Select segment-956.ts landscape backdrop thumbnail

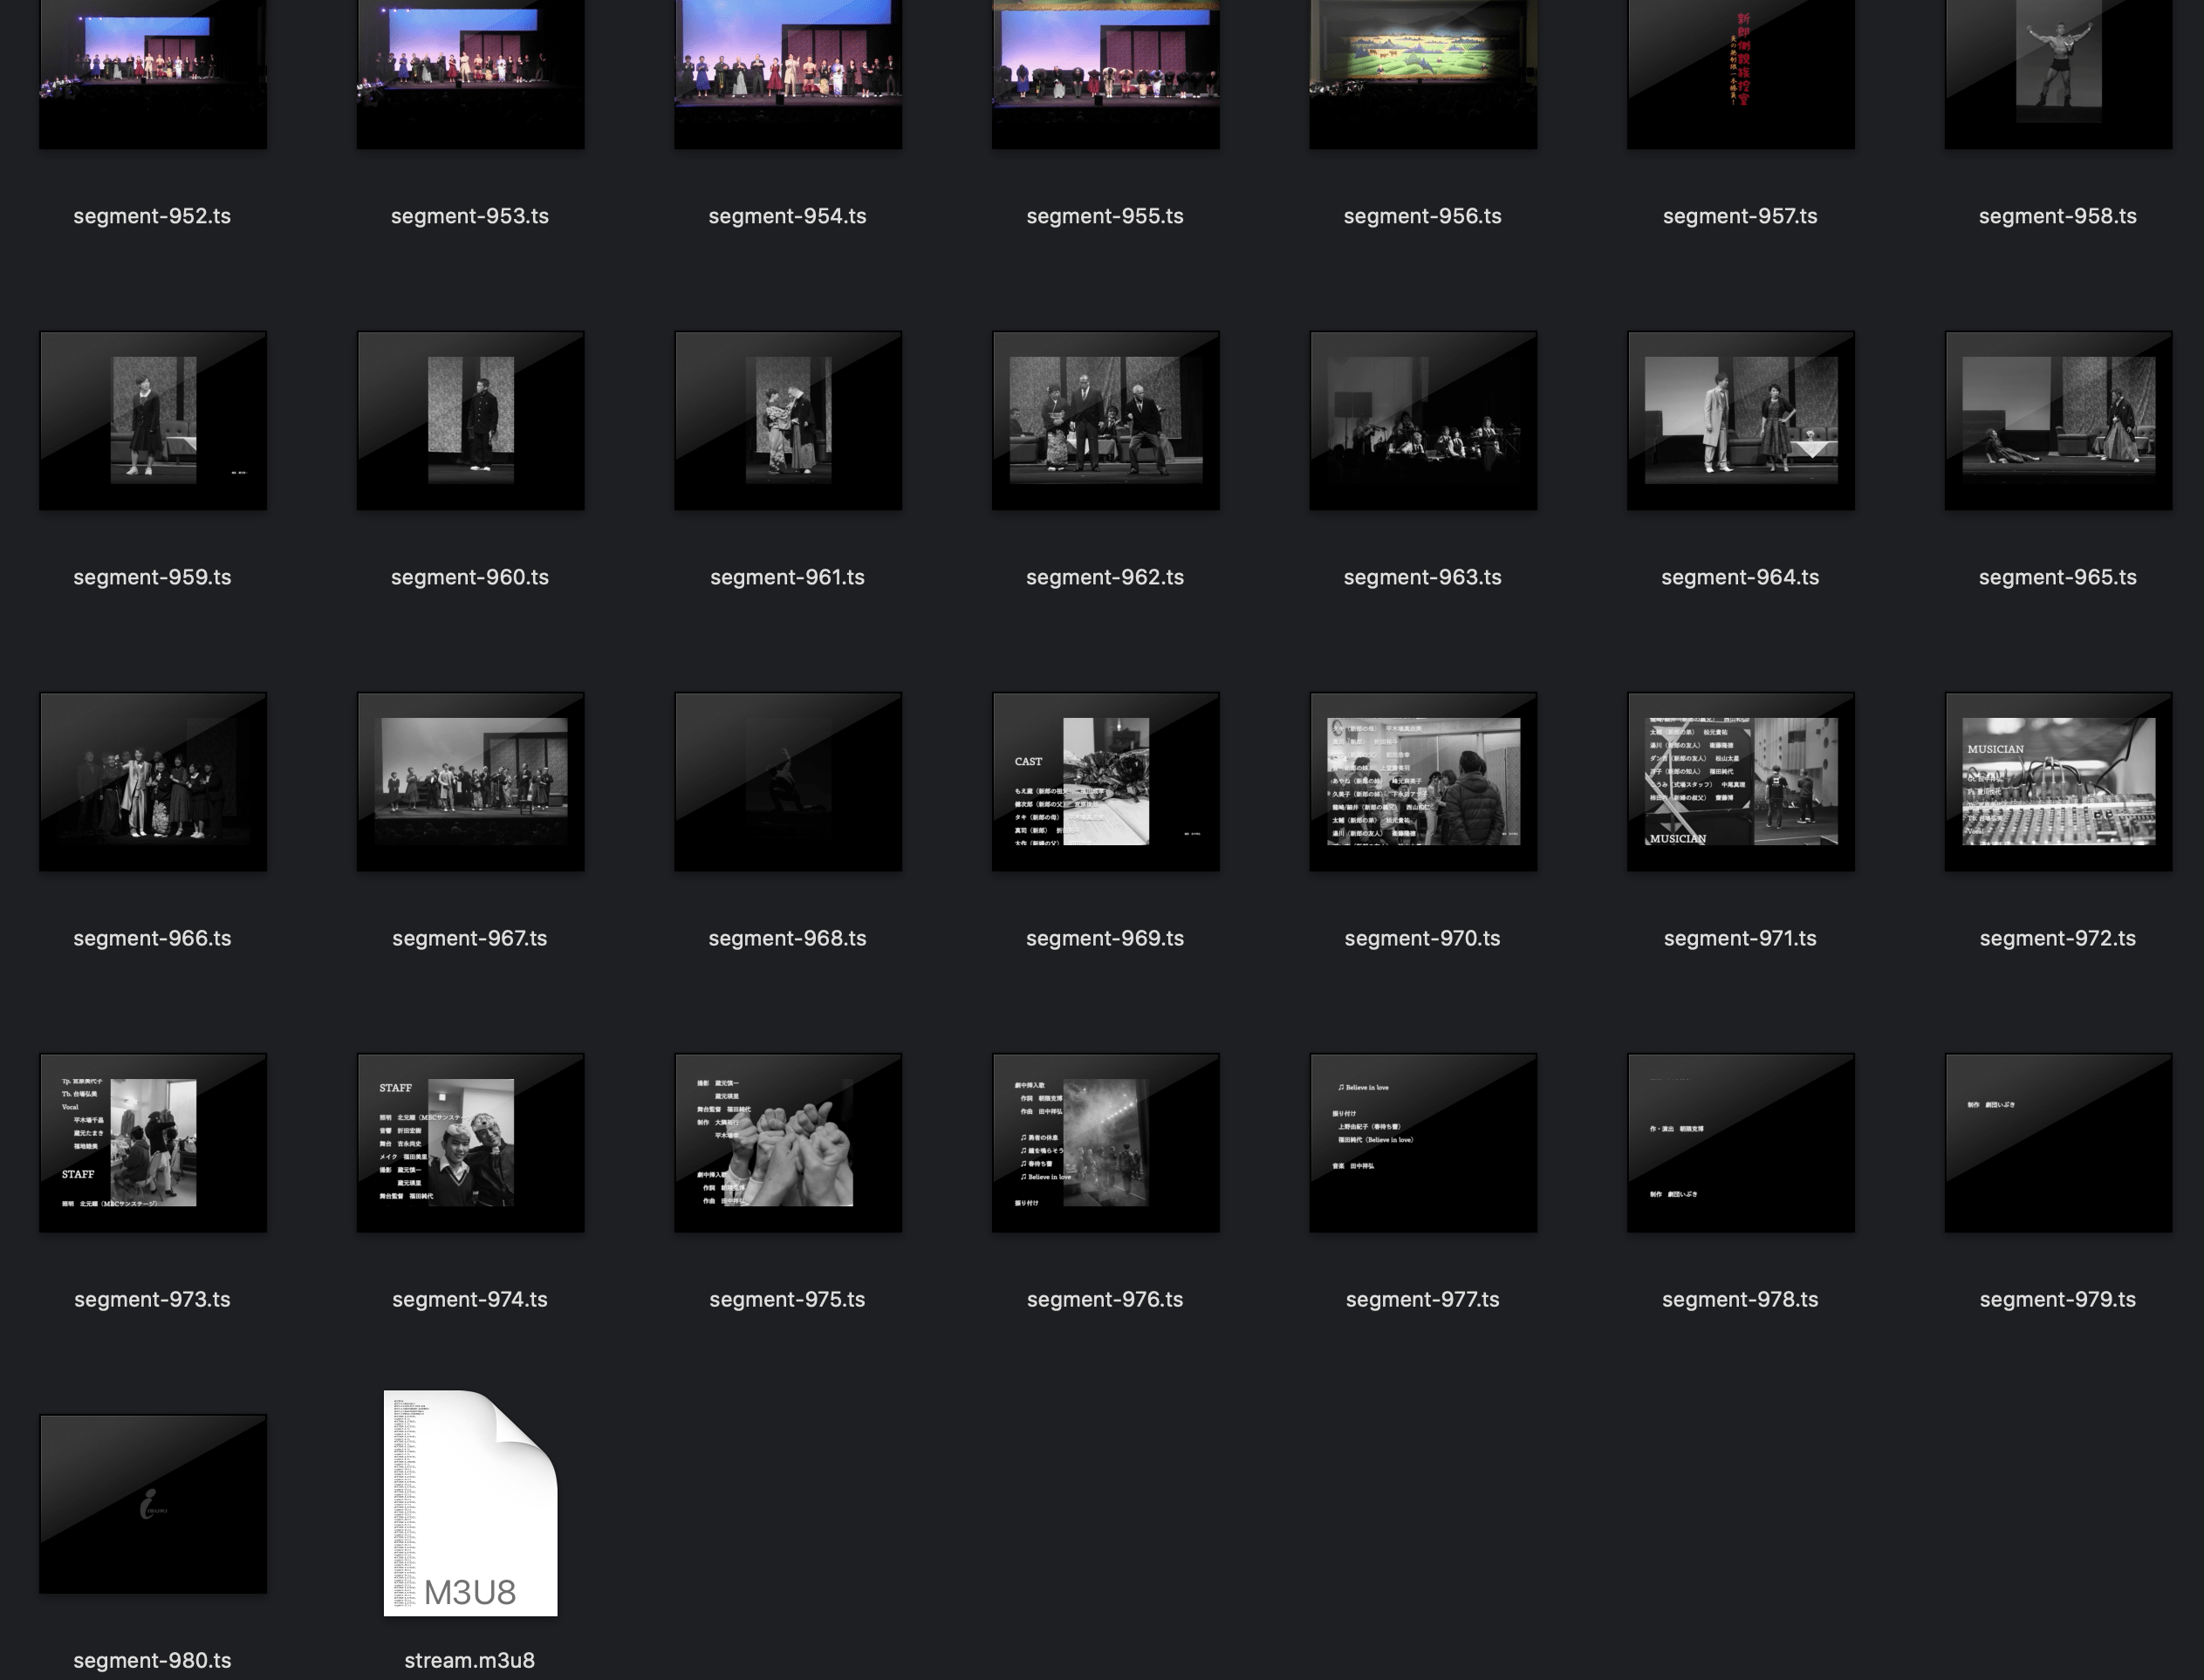(x=1423, y=74)
